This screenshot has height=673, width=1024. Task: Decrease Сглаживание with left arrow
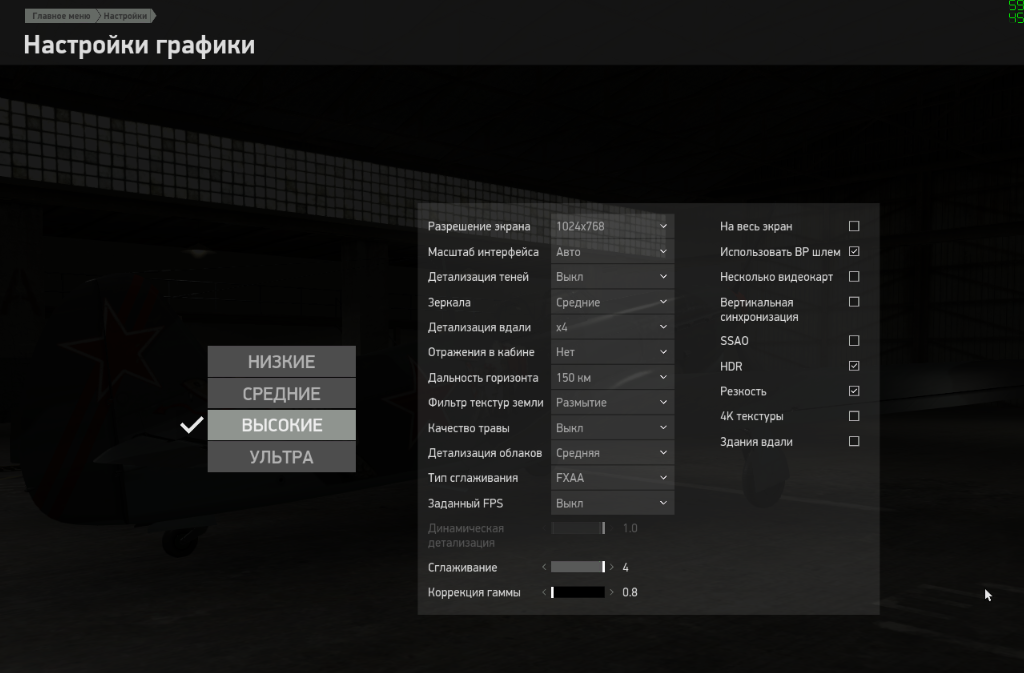544,567
